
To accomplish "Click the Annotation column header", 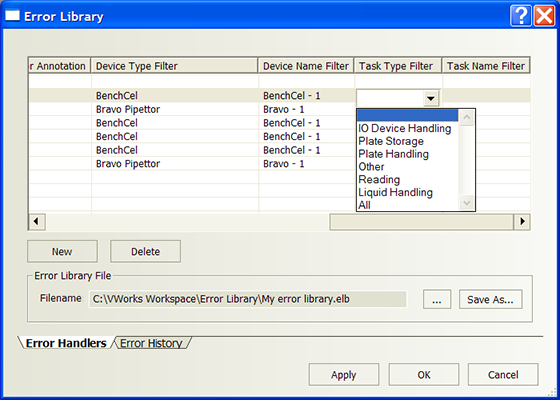I will [x=60, y=66].
